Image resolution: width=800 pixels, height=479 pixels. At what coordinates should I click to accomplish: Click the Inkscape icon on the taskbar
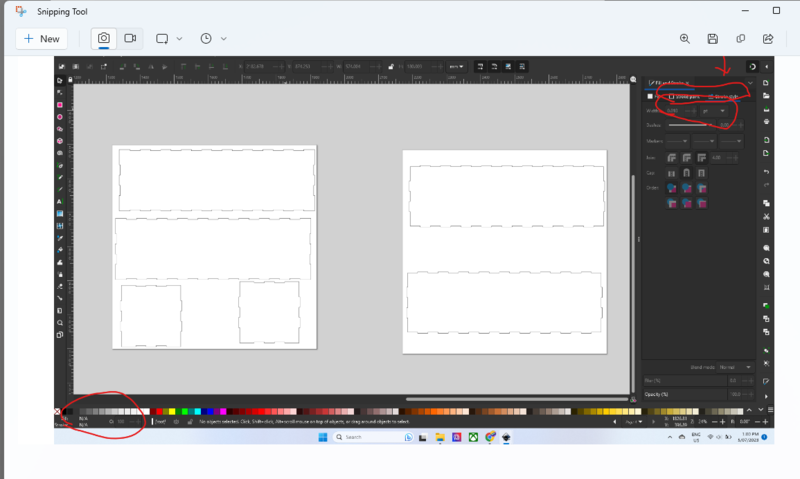point(506,437)
